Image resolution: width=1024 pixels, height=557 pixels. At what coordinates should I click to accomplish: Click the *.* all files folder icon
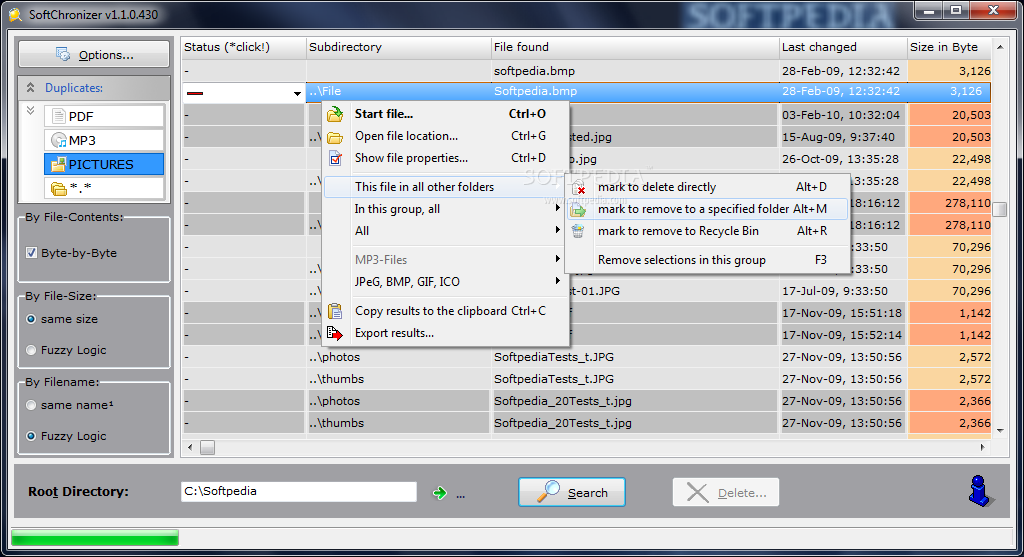point(59,189)
